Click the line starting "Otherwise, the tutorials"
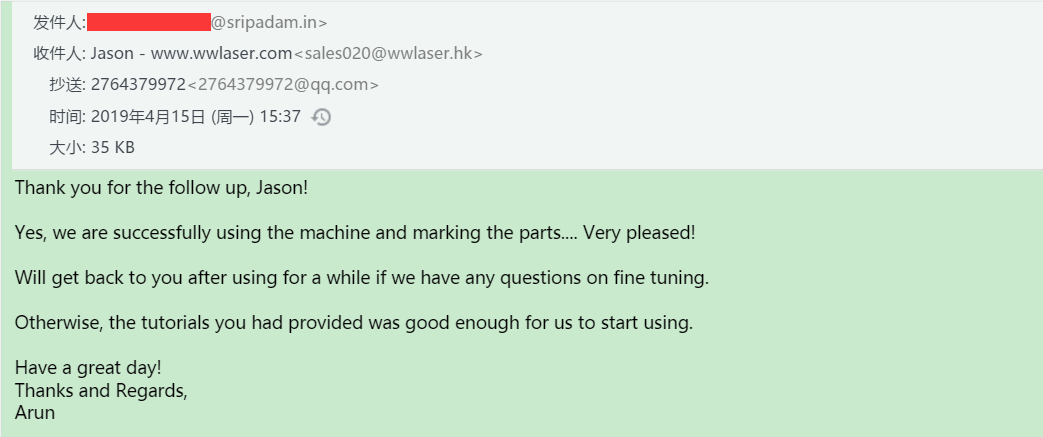Image resolution: width=1043 pixels, height=437 pixels. (354, 324)
